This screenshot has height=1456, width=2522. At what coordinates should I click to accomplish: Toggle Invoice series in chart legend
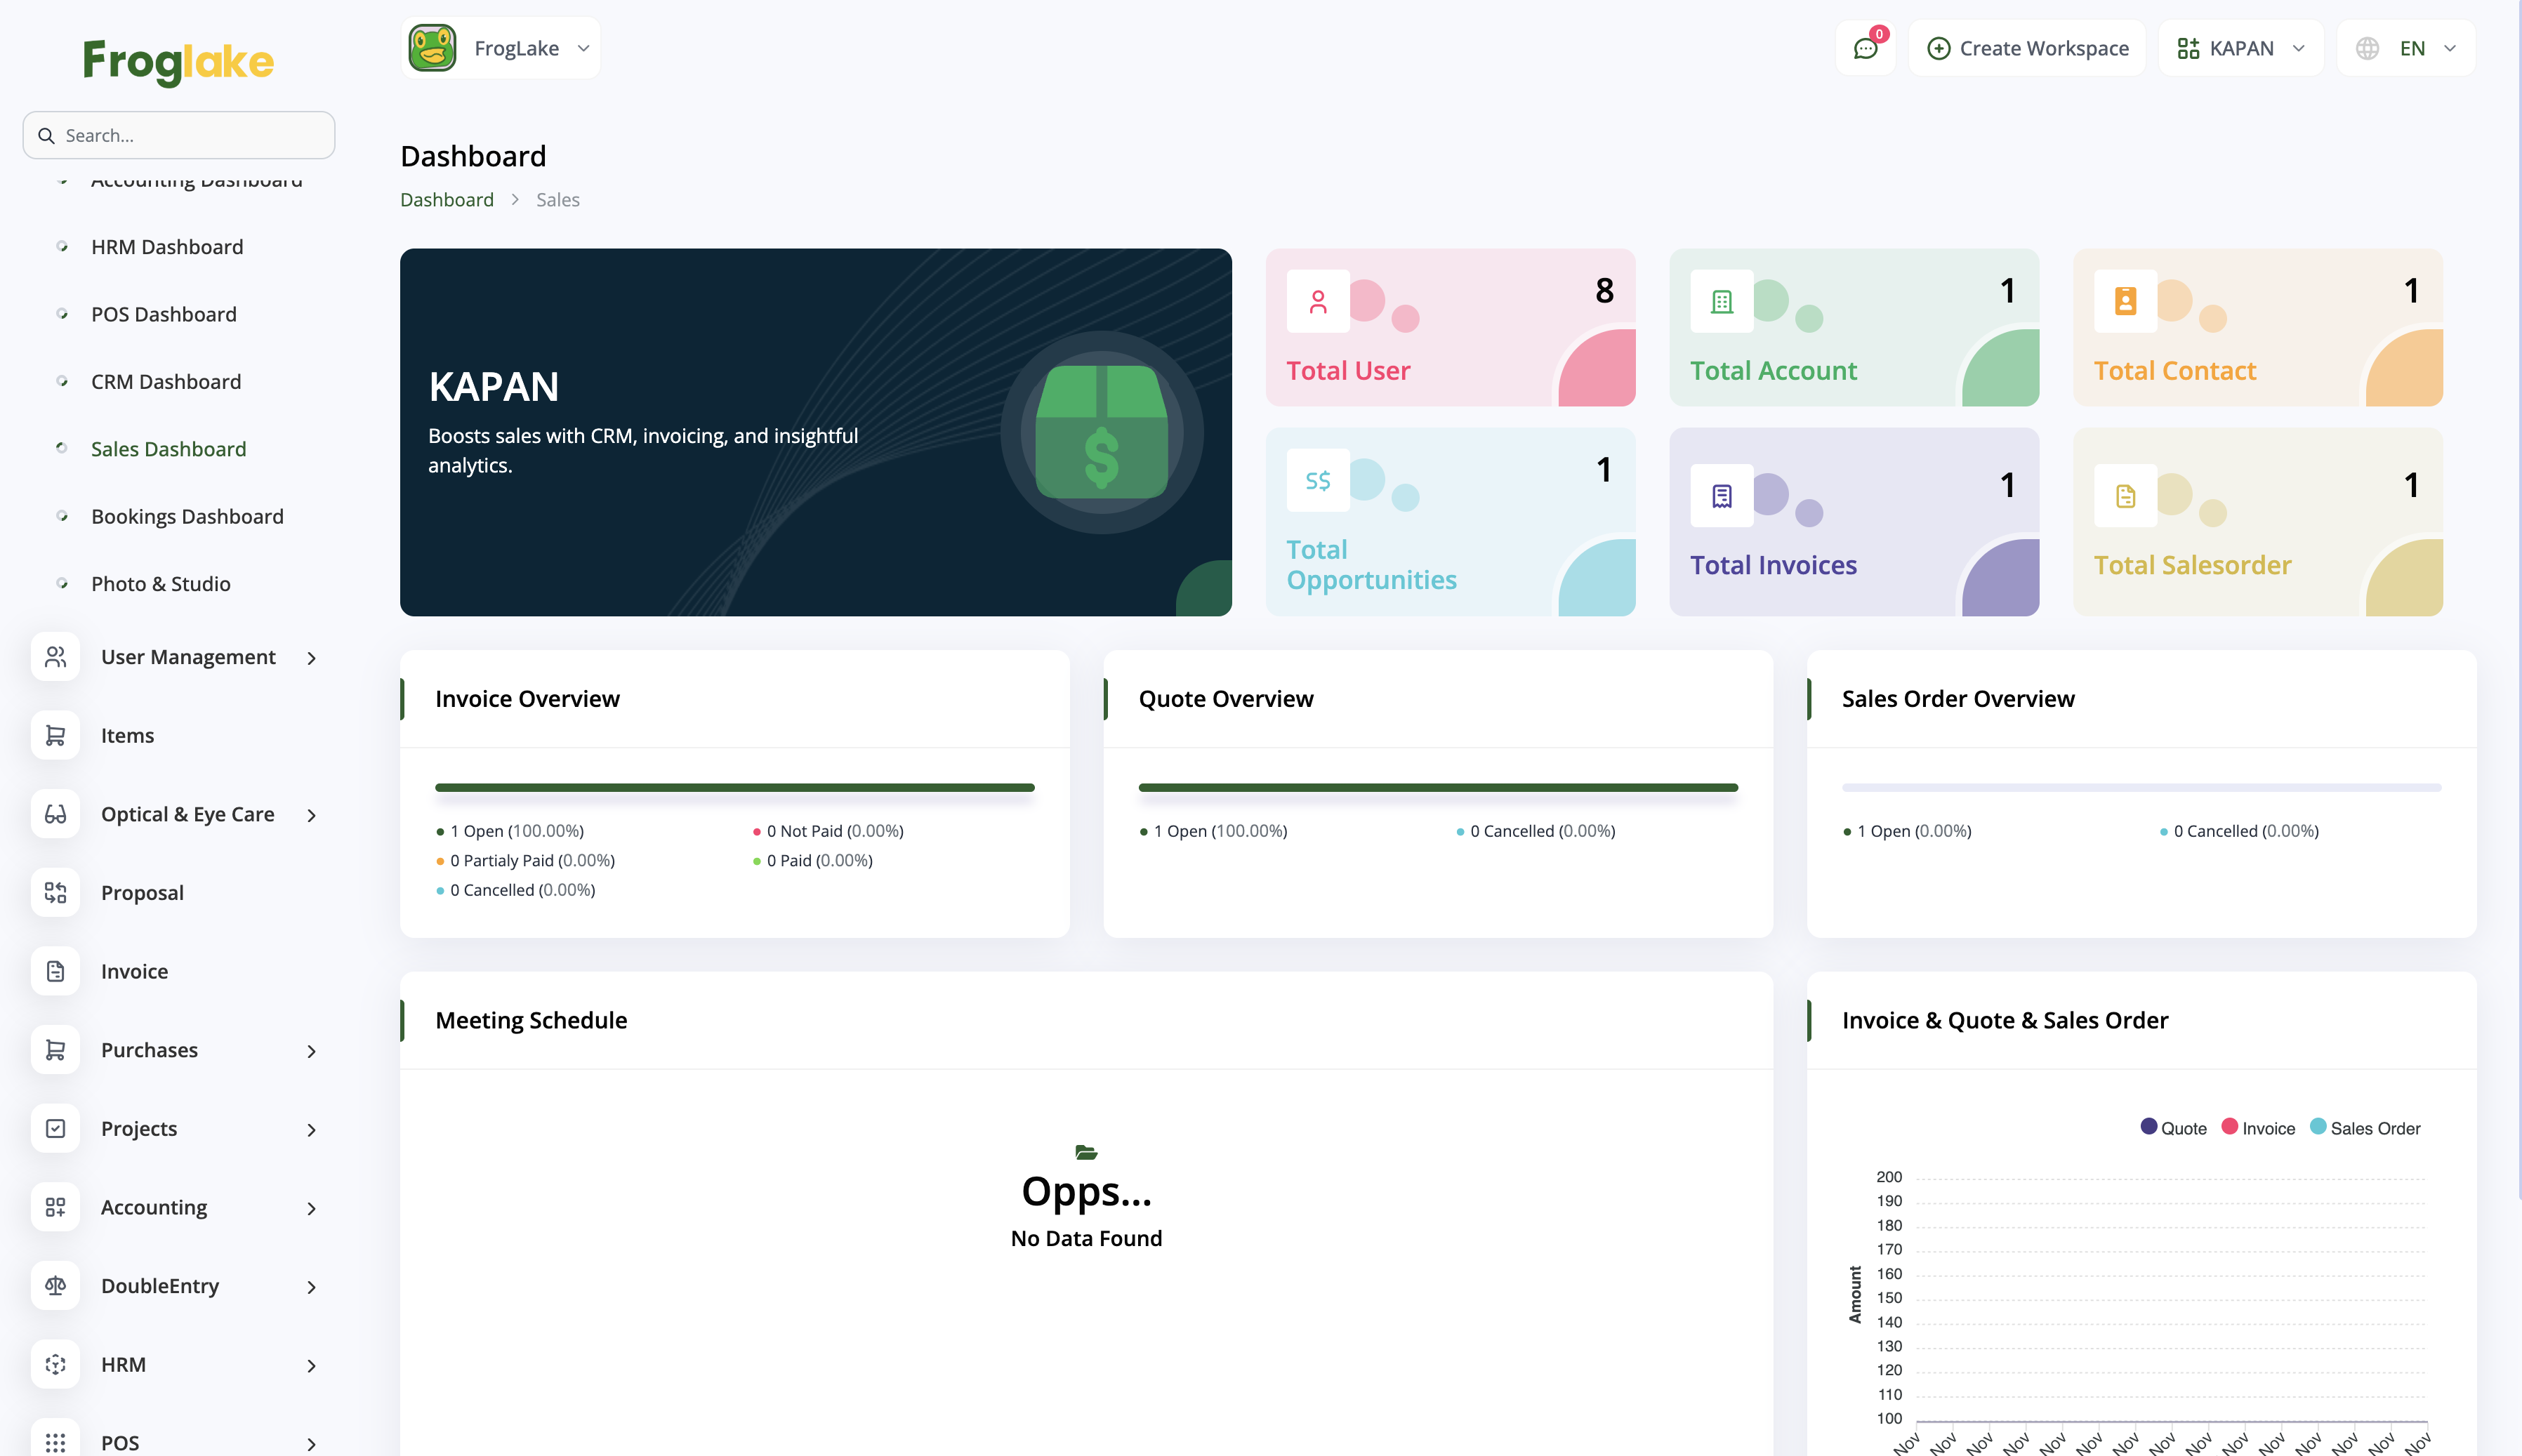point(2258,1128)
